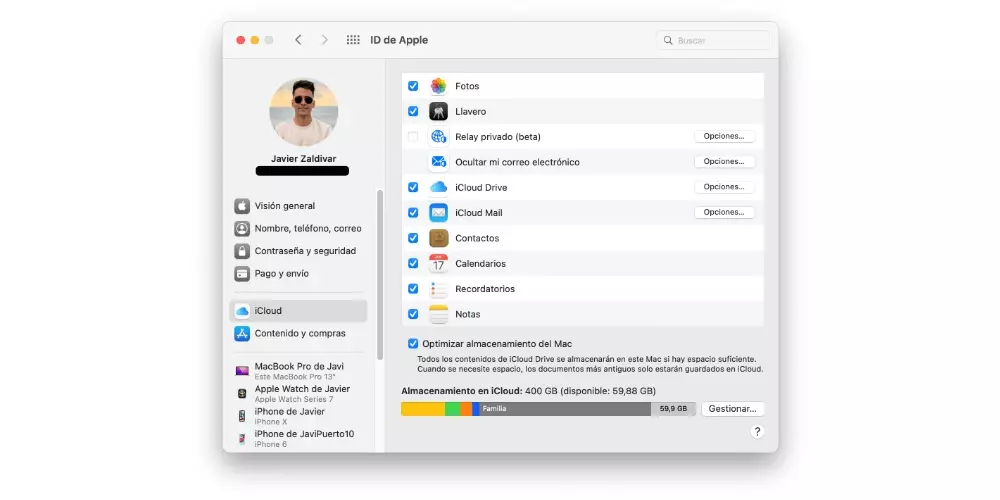The width and height of the screenshot is (1000, 500).
Task: Click the Fotos app icon
Action: point(438,86)
